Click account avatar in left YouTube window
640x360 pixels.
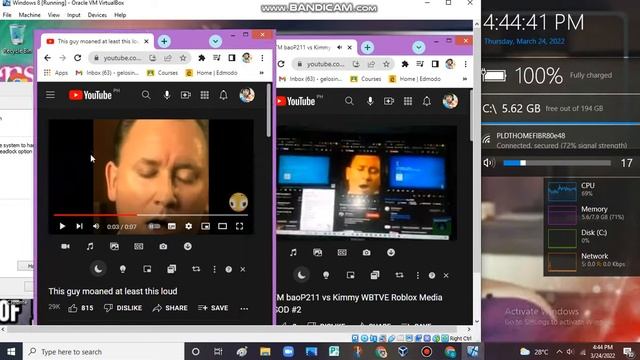pyautogui.click(x=247, y=95)
